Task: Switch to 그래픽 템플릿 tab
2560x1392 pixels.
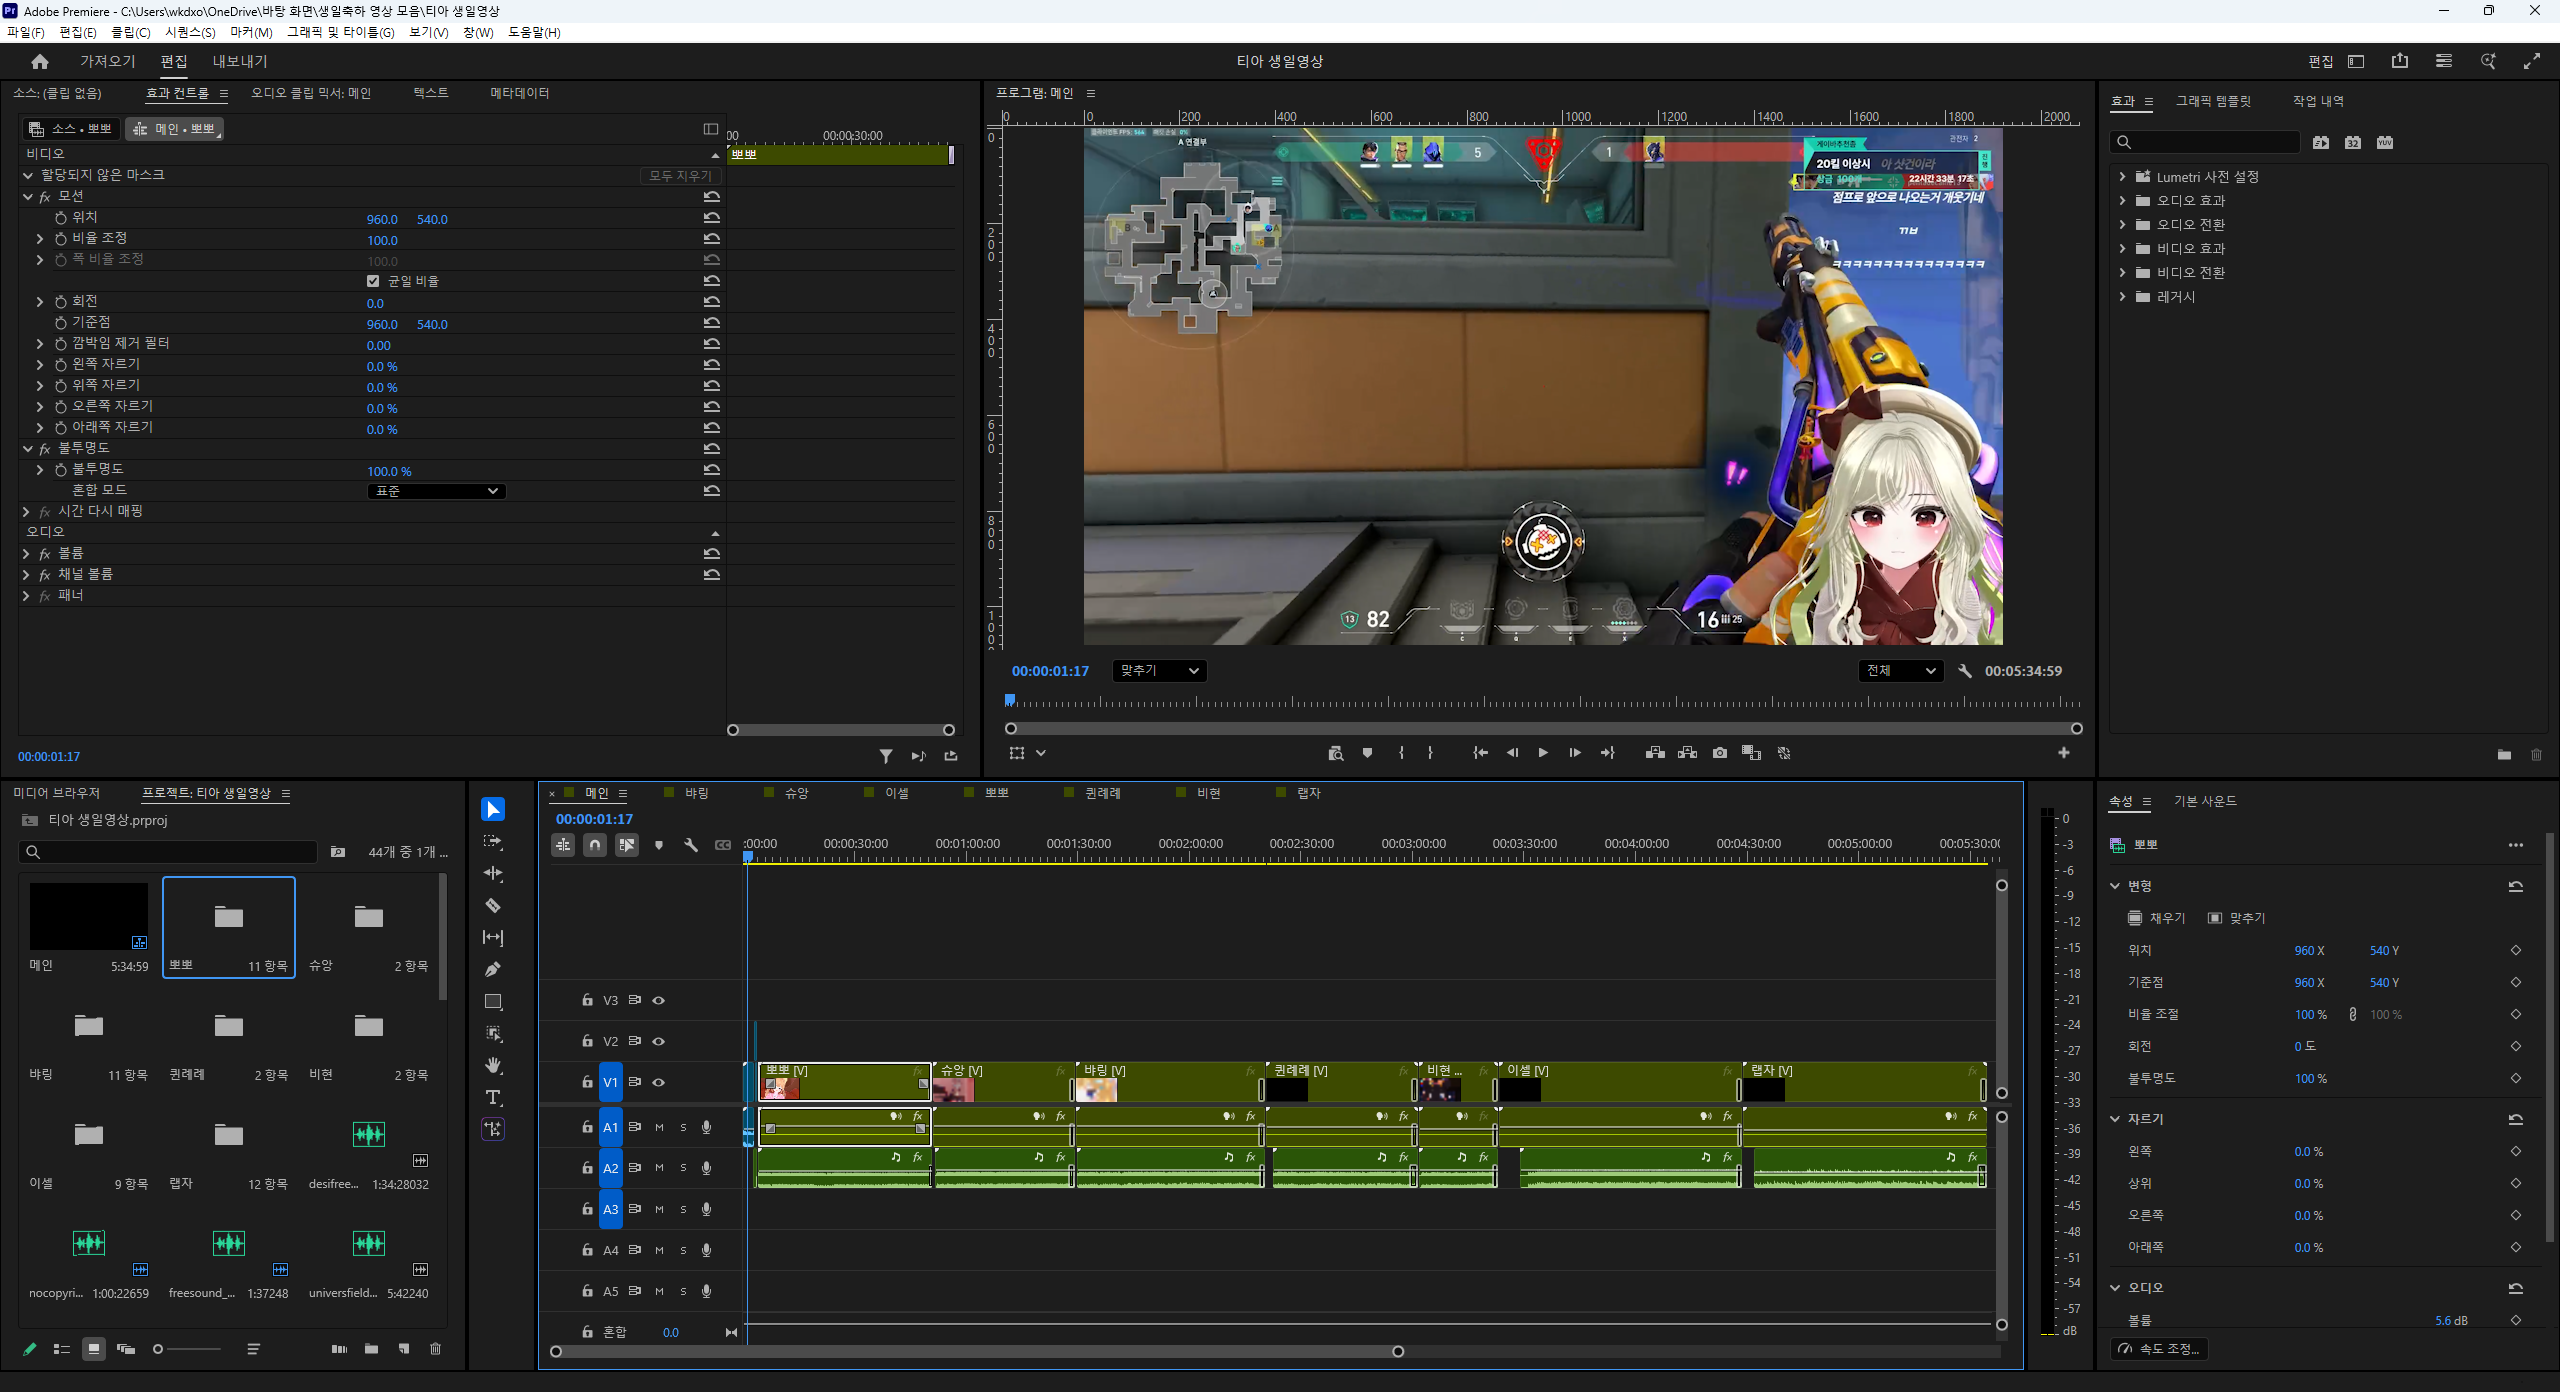Action: point(2213,101)
